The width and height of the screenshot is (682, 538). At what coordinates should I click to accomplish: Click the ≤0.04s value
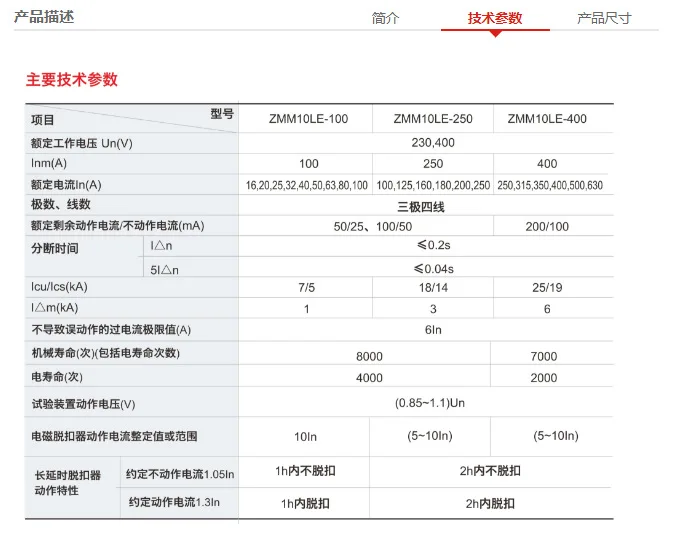point(434,269)
